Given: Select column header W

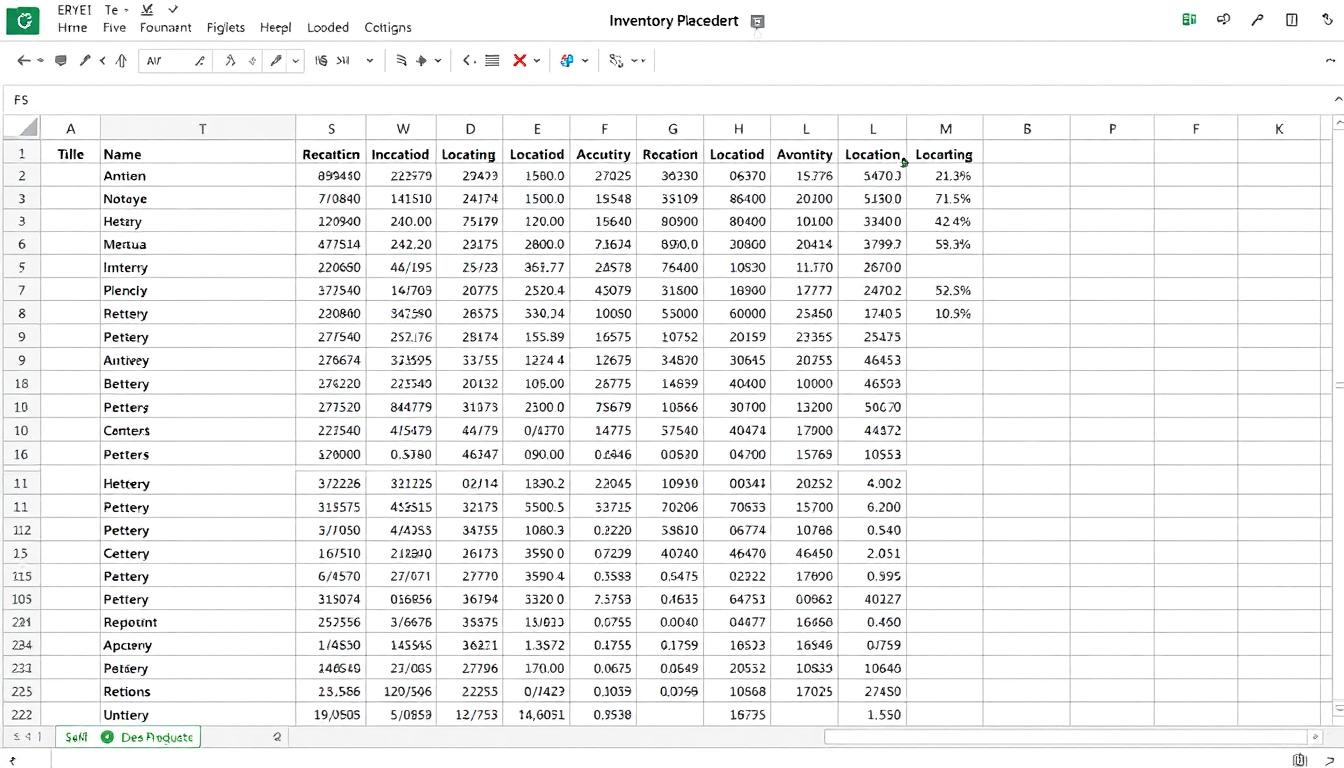Looking at the screenshot, I should pos(402,128).
